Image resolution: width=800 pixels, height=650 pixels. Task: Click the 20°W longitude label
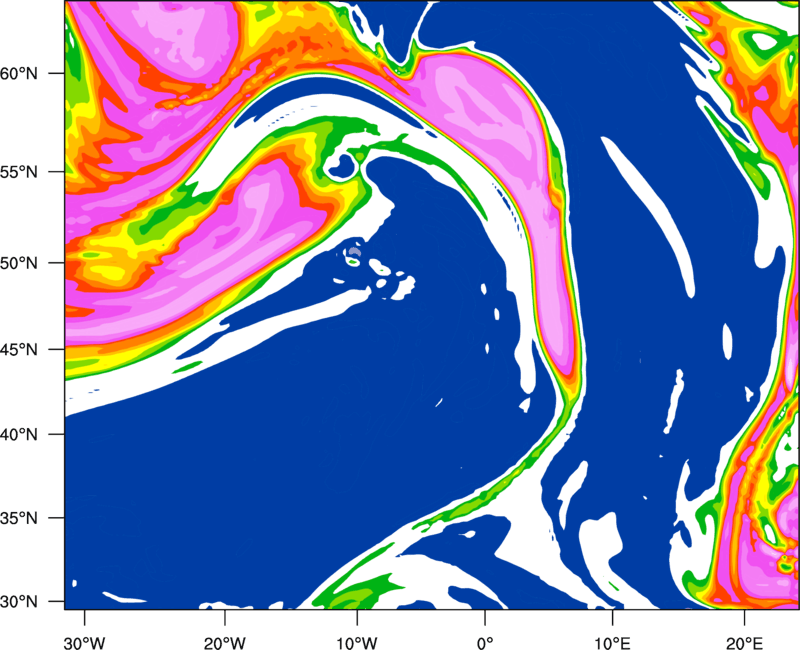point(225,643)
